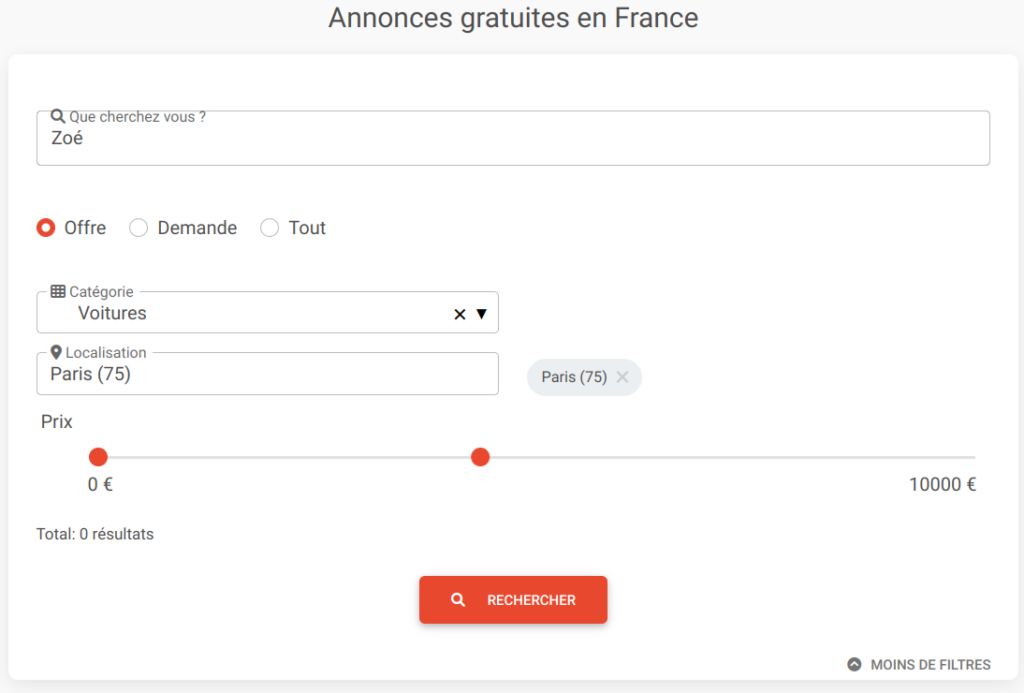Image resolution: width=1024 pixels, height=693 pixels.
Task: Select the Tout radio button
Action: [x=269, y=228]
